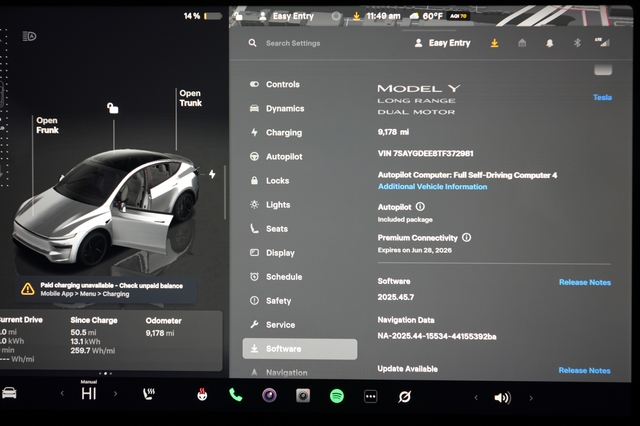
Task: Tap the auto headlights icon
Action: 29,36
